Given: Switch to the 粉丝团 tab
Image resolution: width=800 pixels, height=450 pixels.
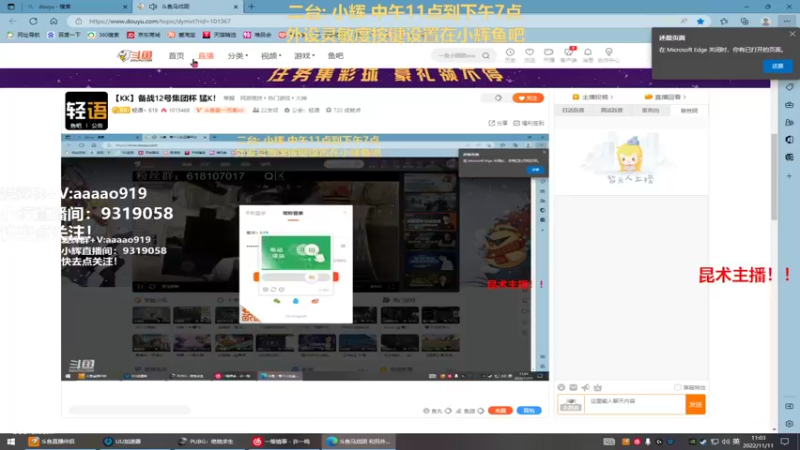Looking at the screenshot, I should pyautogui.click(x=689, y=110).
